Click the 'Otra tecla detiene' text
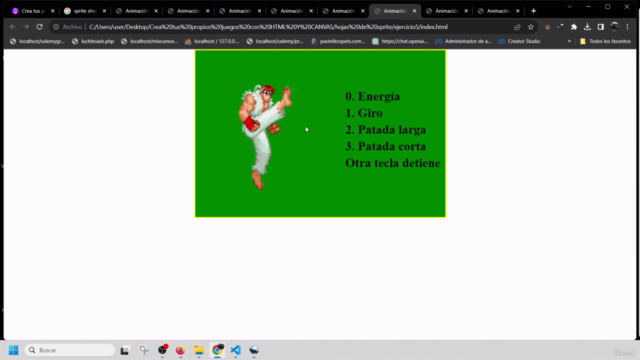Screen dimensions: 640x360 [393, 163]
